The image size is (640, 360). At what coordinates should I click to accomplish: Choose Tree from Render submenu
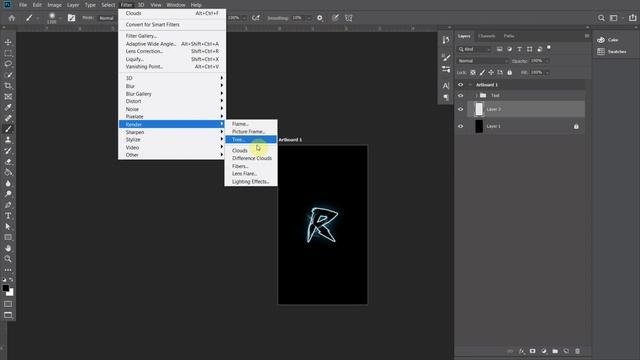tap(251, 140)
